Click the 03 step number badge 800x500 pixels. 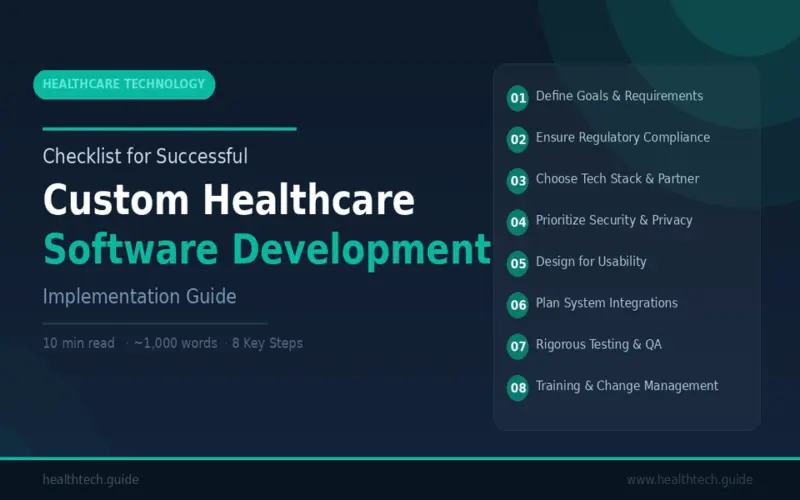tap(518, 181)
